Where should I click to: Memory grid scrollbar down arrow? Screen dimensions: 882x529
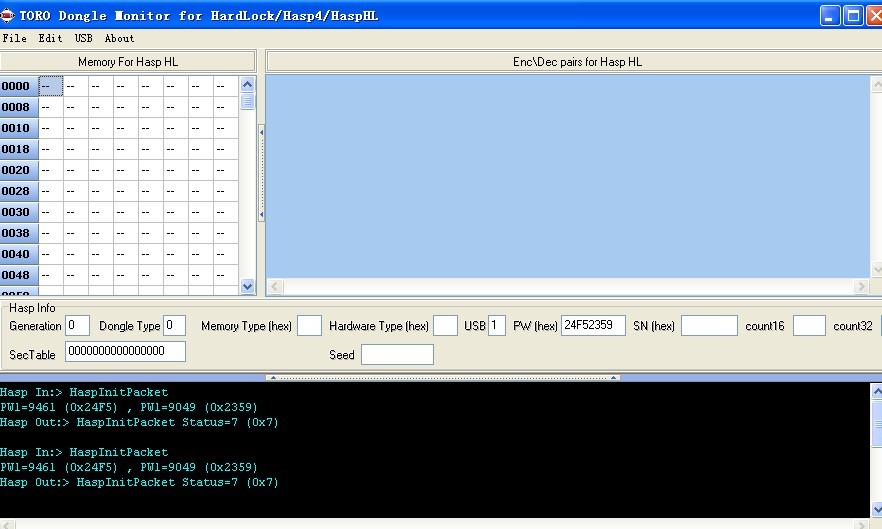(x=248, y=286)
